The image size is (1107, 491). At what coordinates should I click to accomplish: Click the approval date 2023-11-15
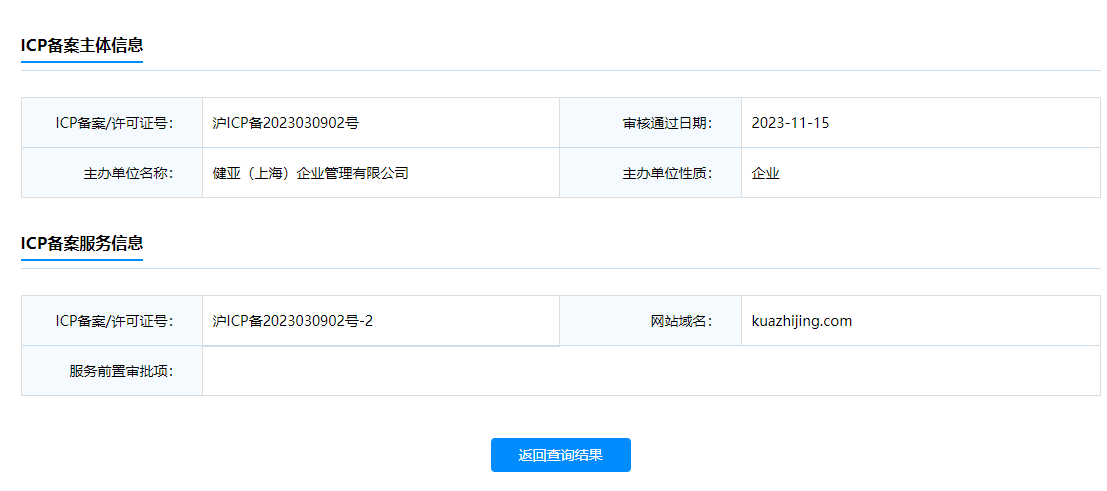click(x=790, y=123)
